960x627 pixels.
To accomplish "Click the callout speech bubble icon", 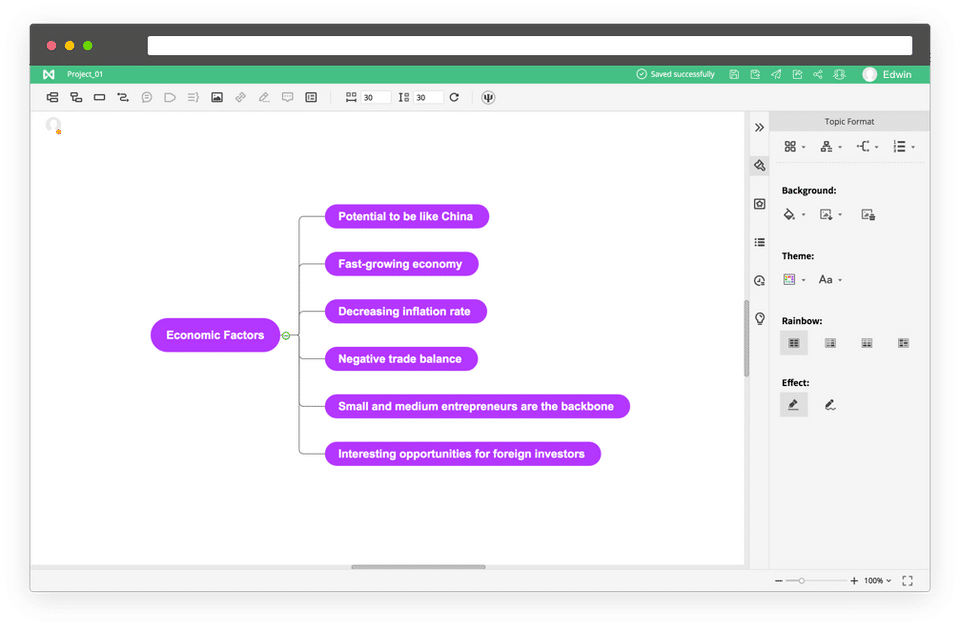I will point(147,97).
